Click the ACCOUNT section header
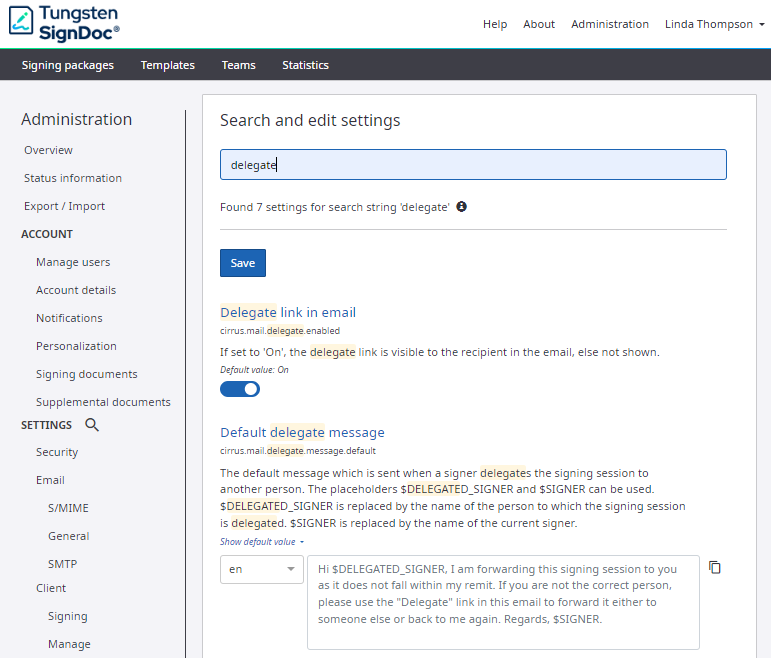771x658 pixels. [47, 234]
